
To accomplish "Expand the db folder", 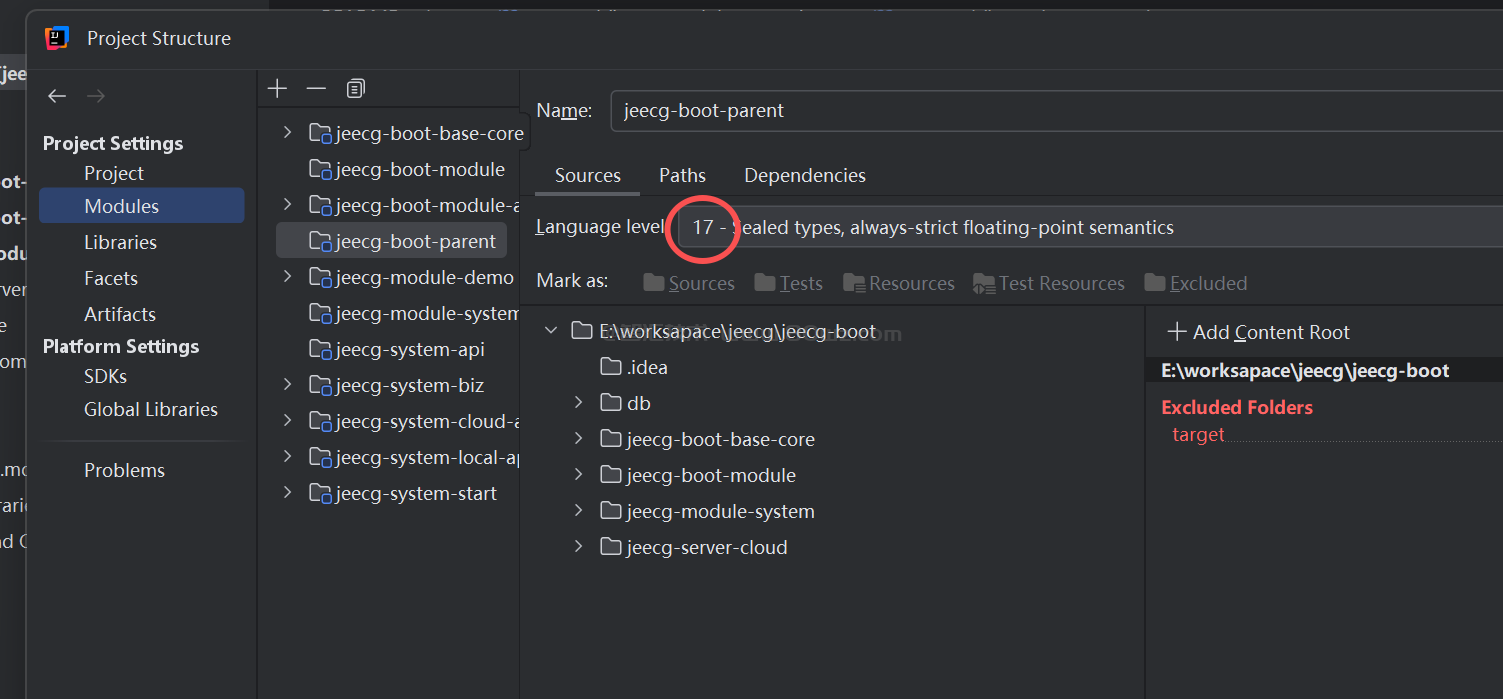I will point(578,402).
